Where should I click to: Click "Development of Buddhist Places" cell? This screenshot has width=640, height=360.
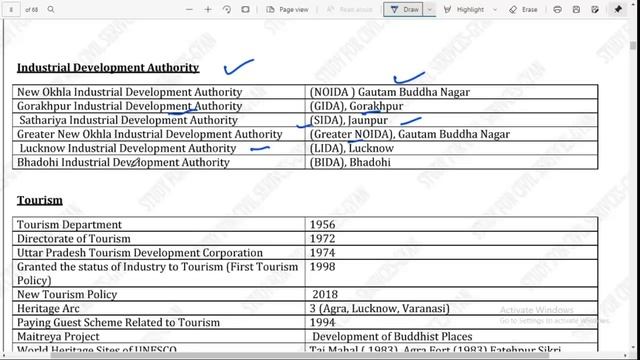pyautogui.click(x=451, y=336)
